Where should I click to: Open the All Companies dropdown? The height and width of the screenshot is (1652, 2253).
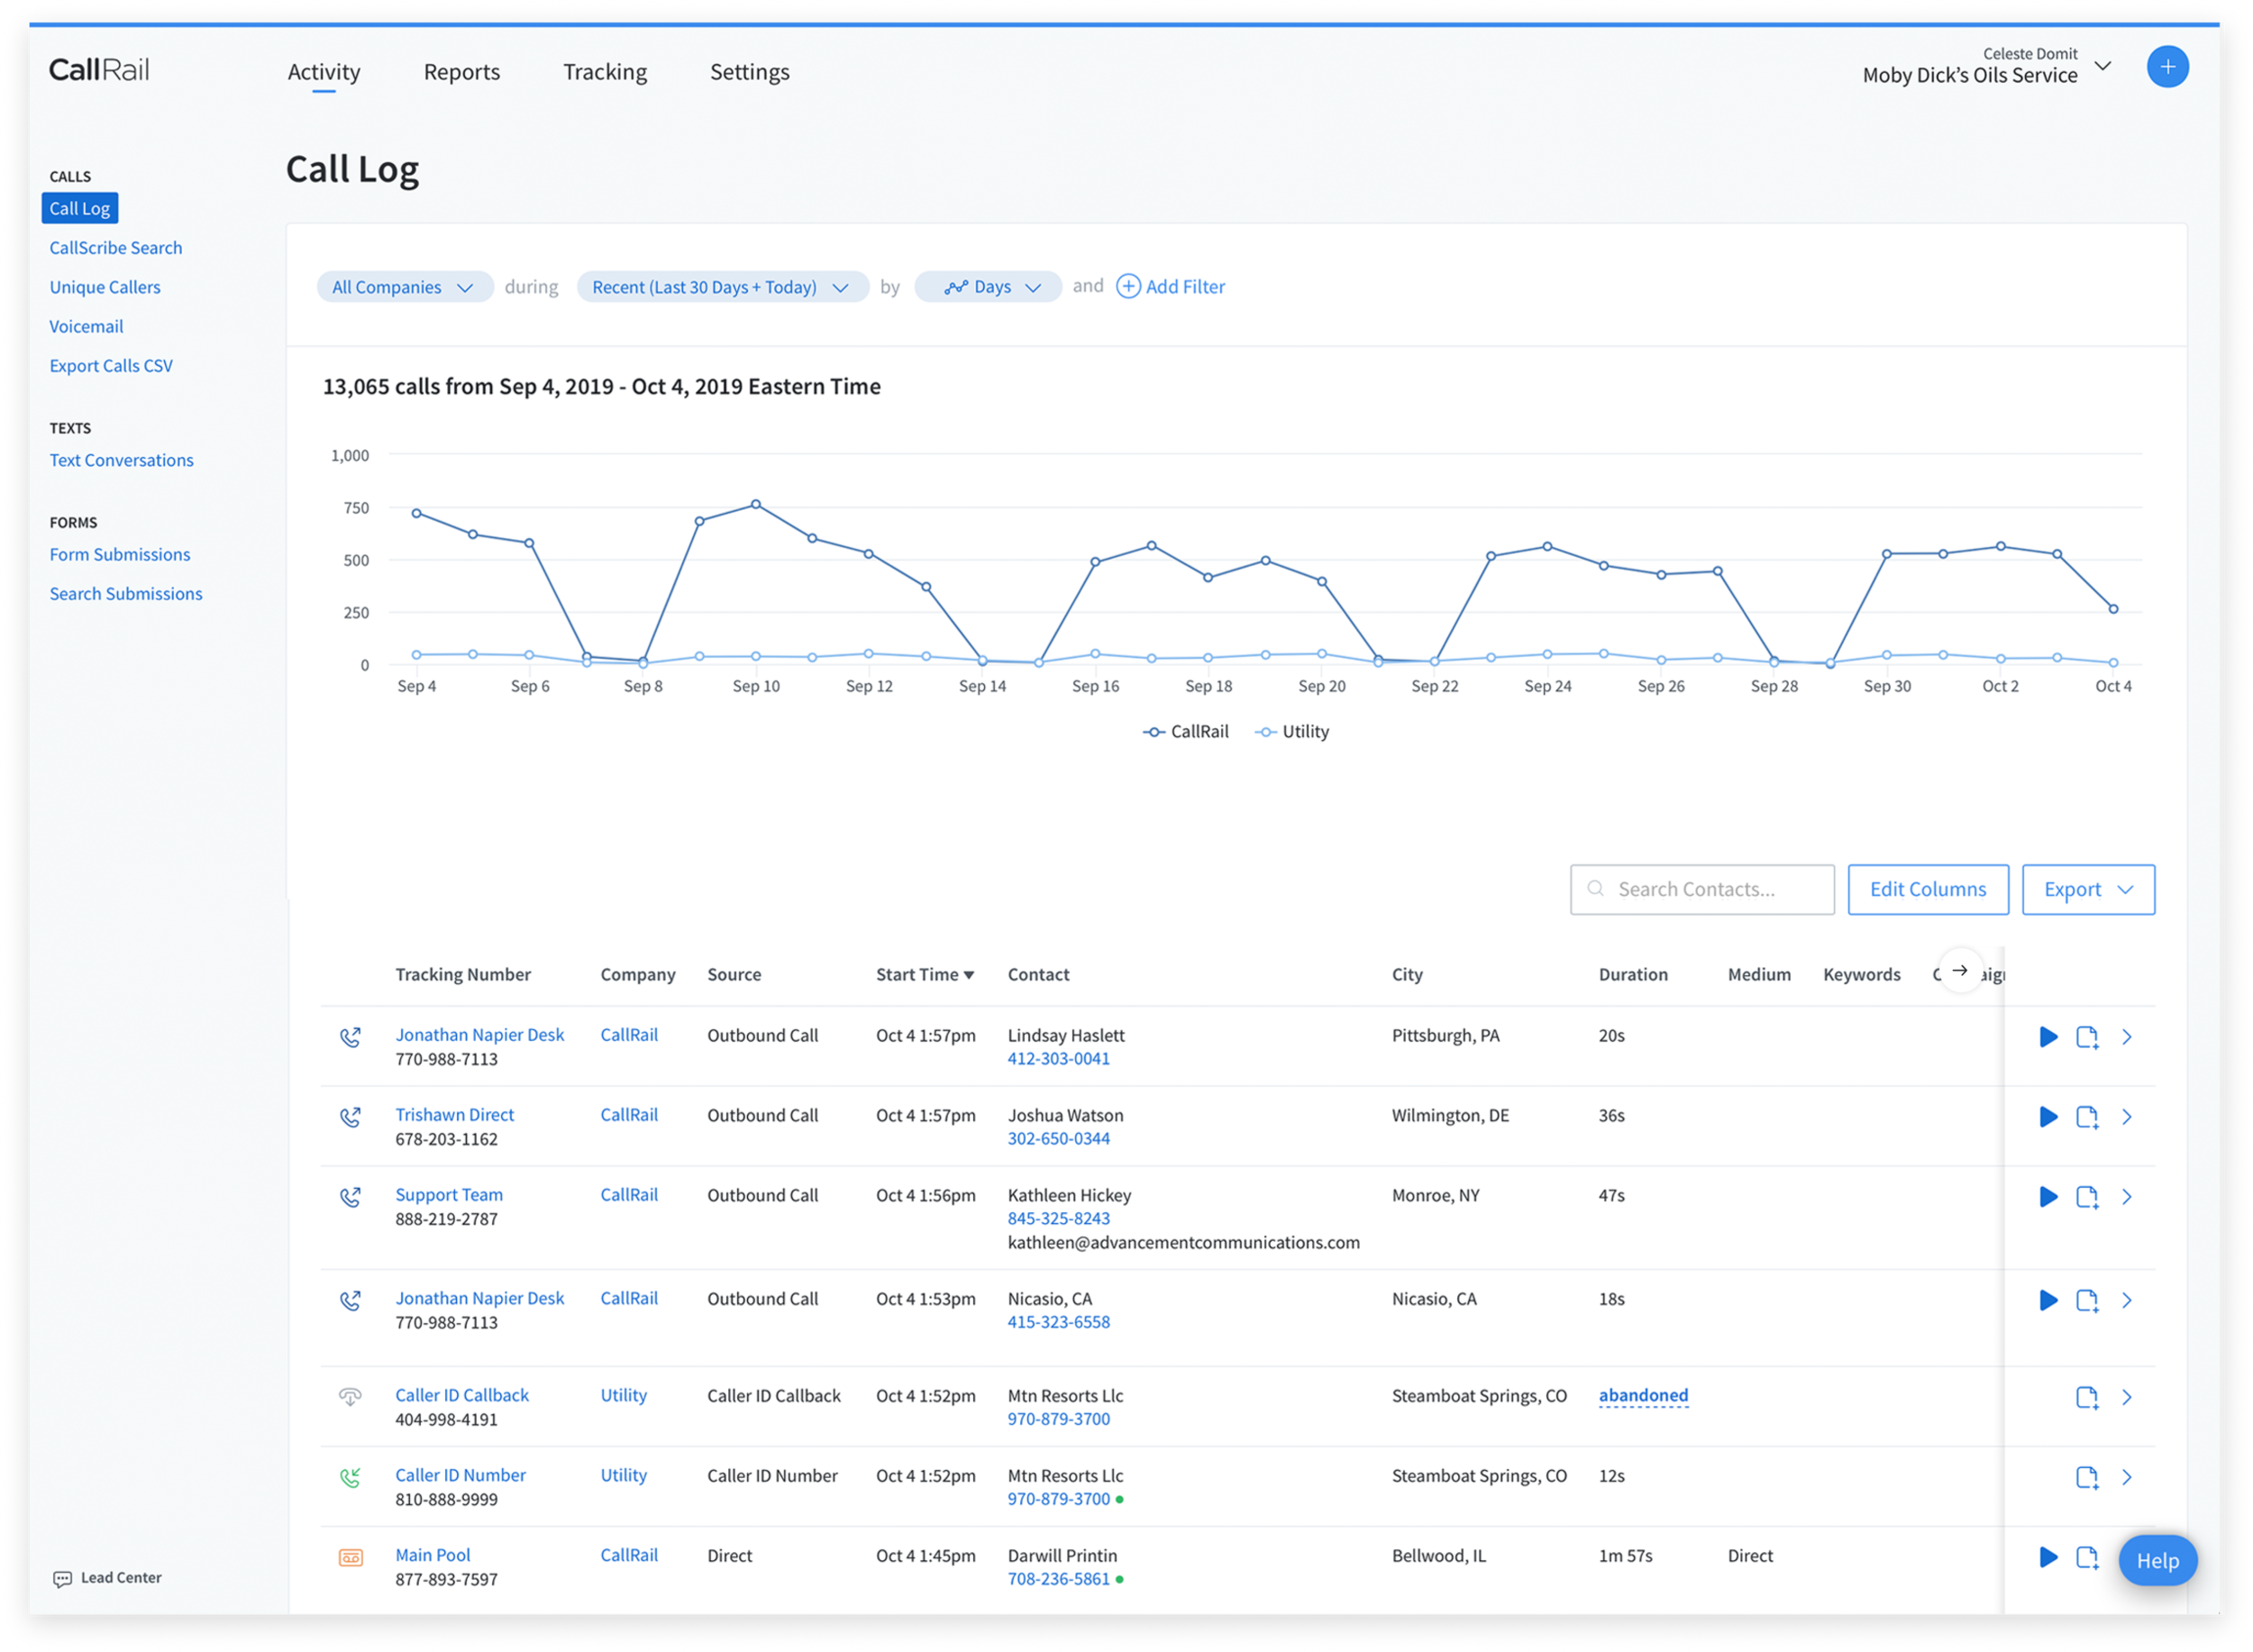(x=403, y=287)
